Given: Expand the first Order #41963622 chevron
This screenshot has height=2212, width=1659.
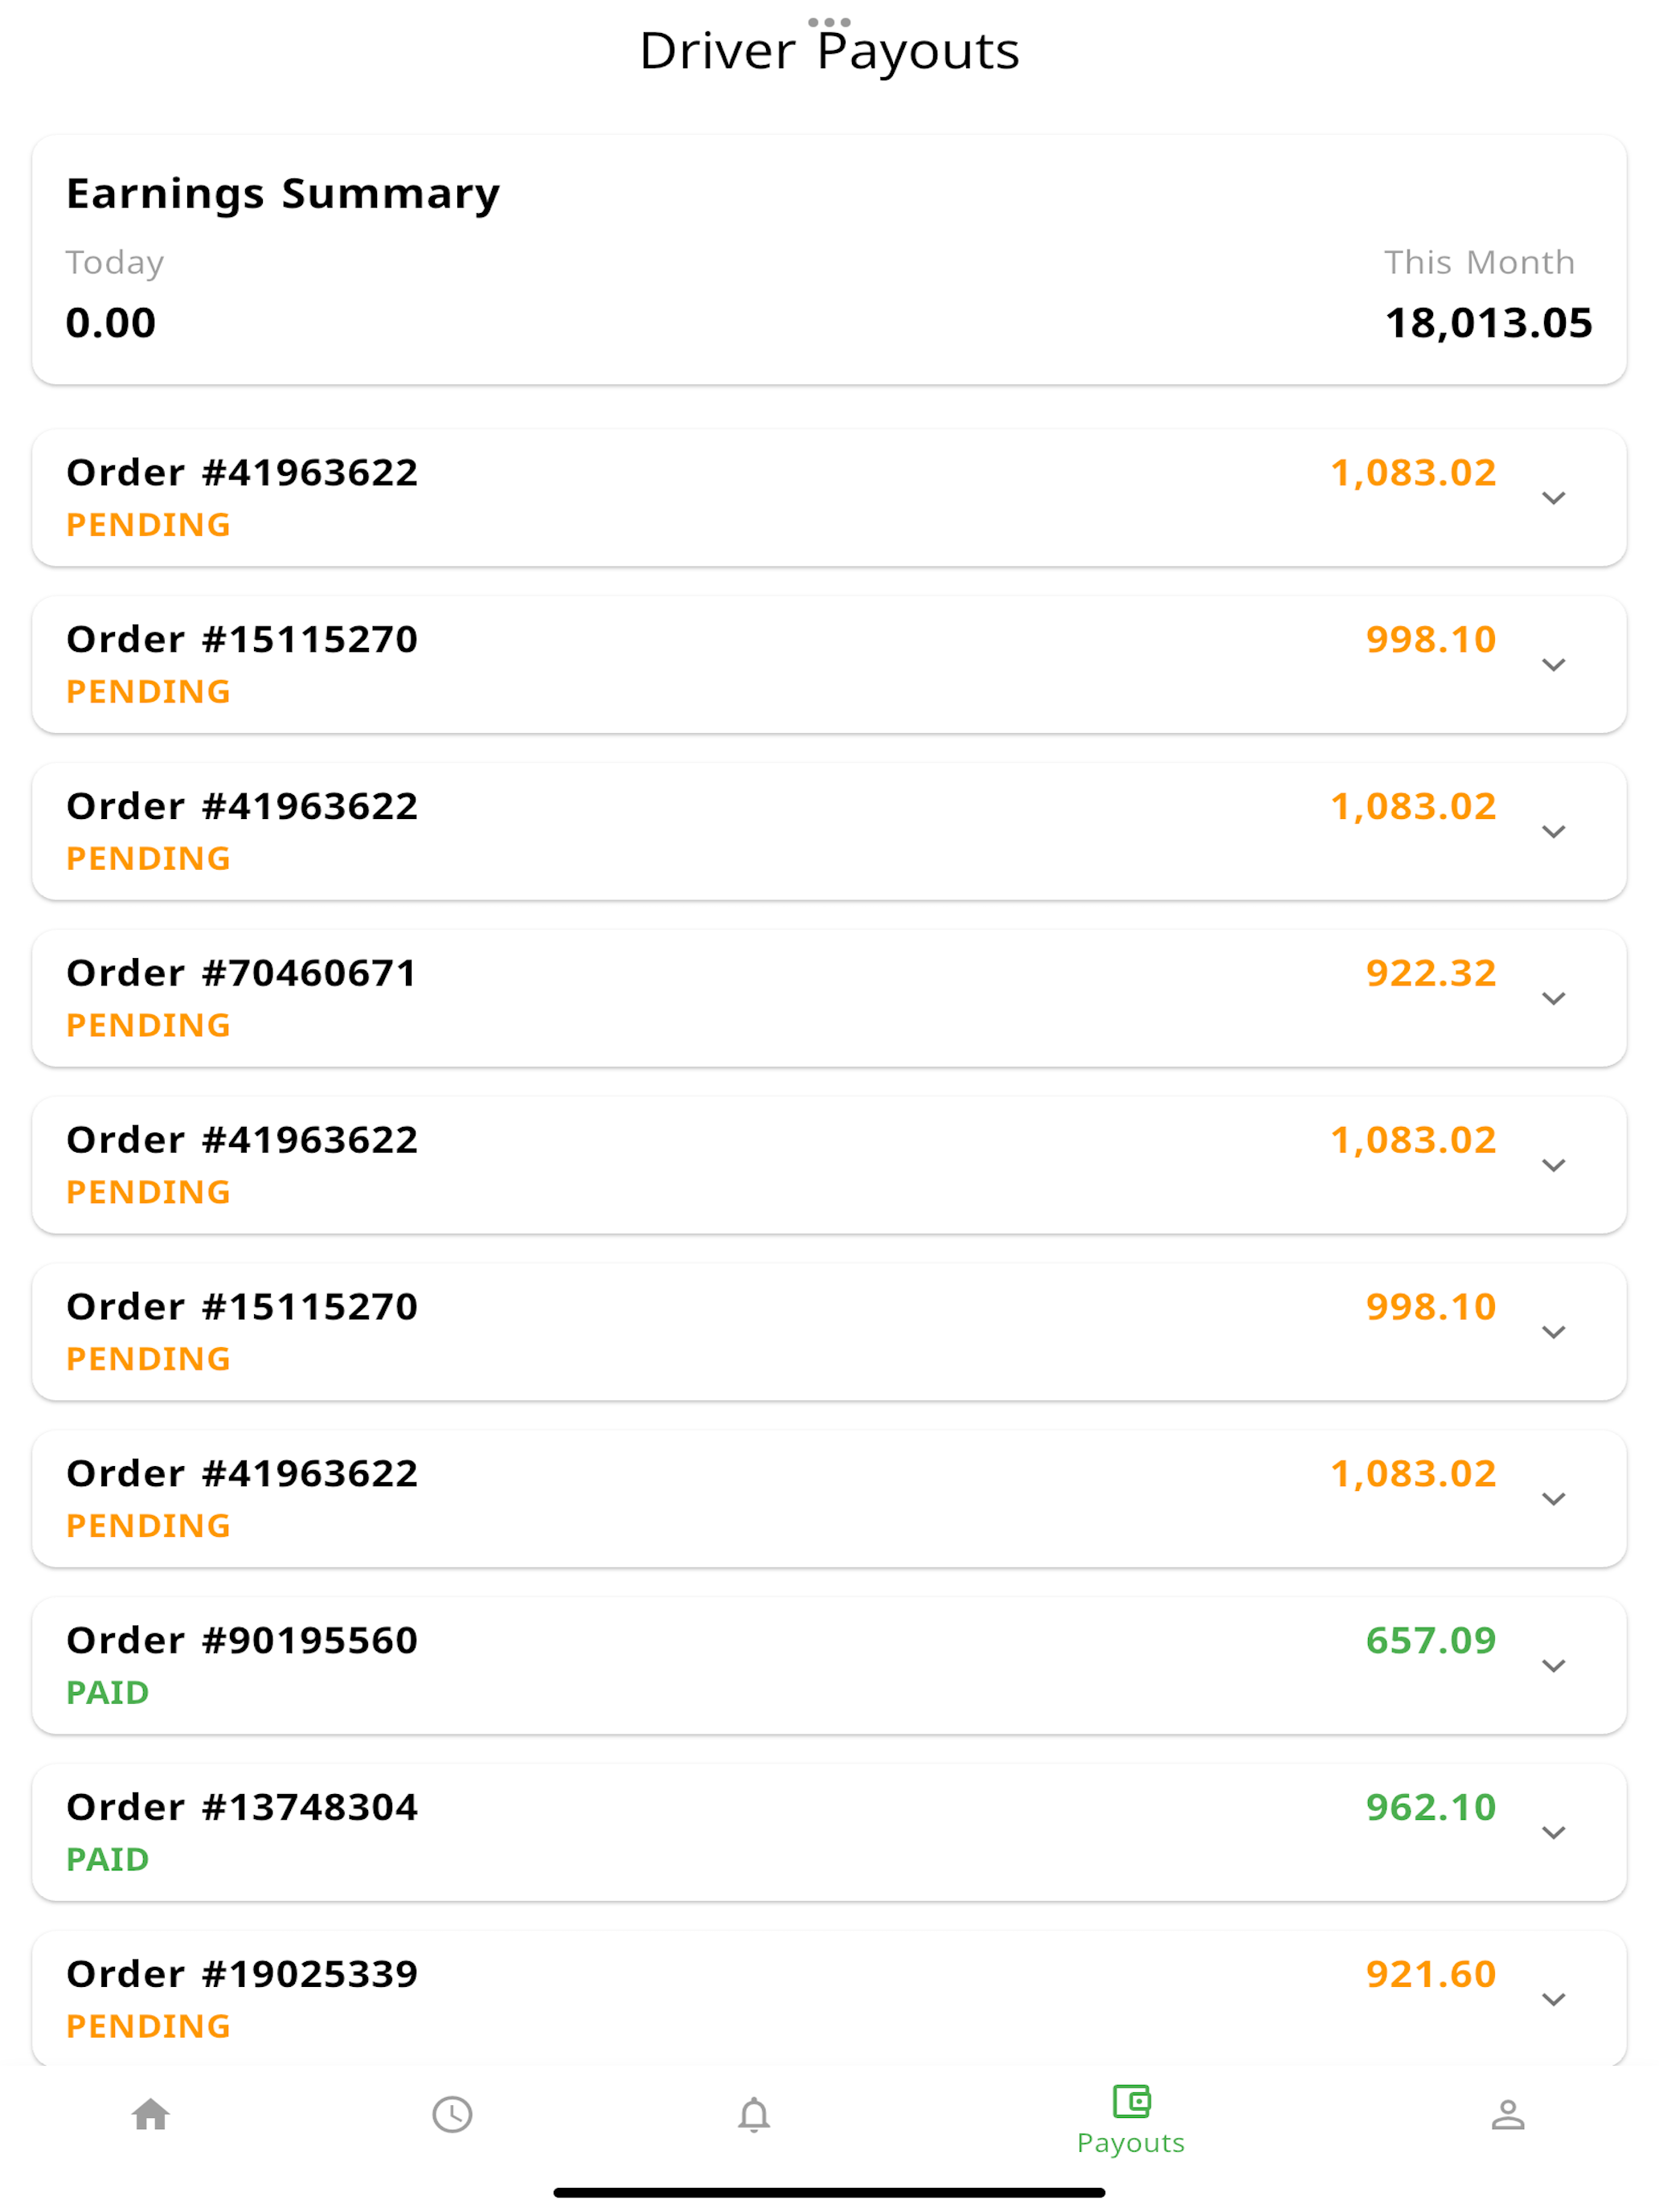Looking at the screenshot, I should [1553, 498].
